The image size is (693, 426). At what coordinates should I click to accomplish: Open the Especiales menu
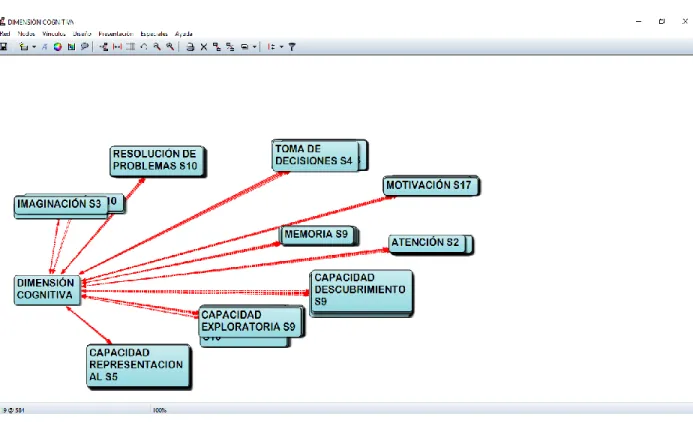(154, 34)
